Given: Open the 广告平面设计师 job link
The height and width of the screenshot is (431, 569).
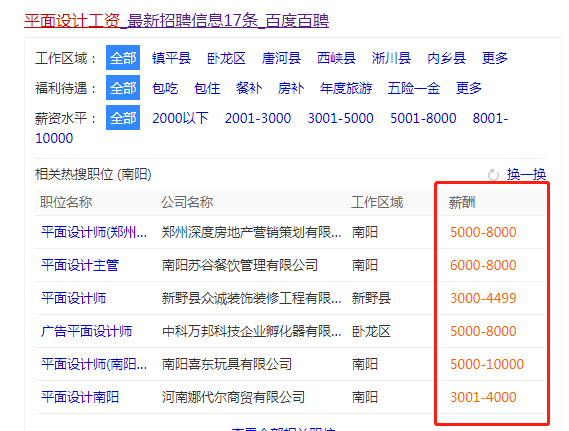Looking at the screenshot, I should pos(86,331).
